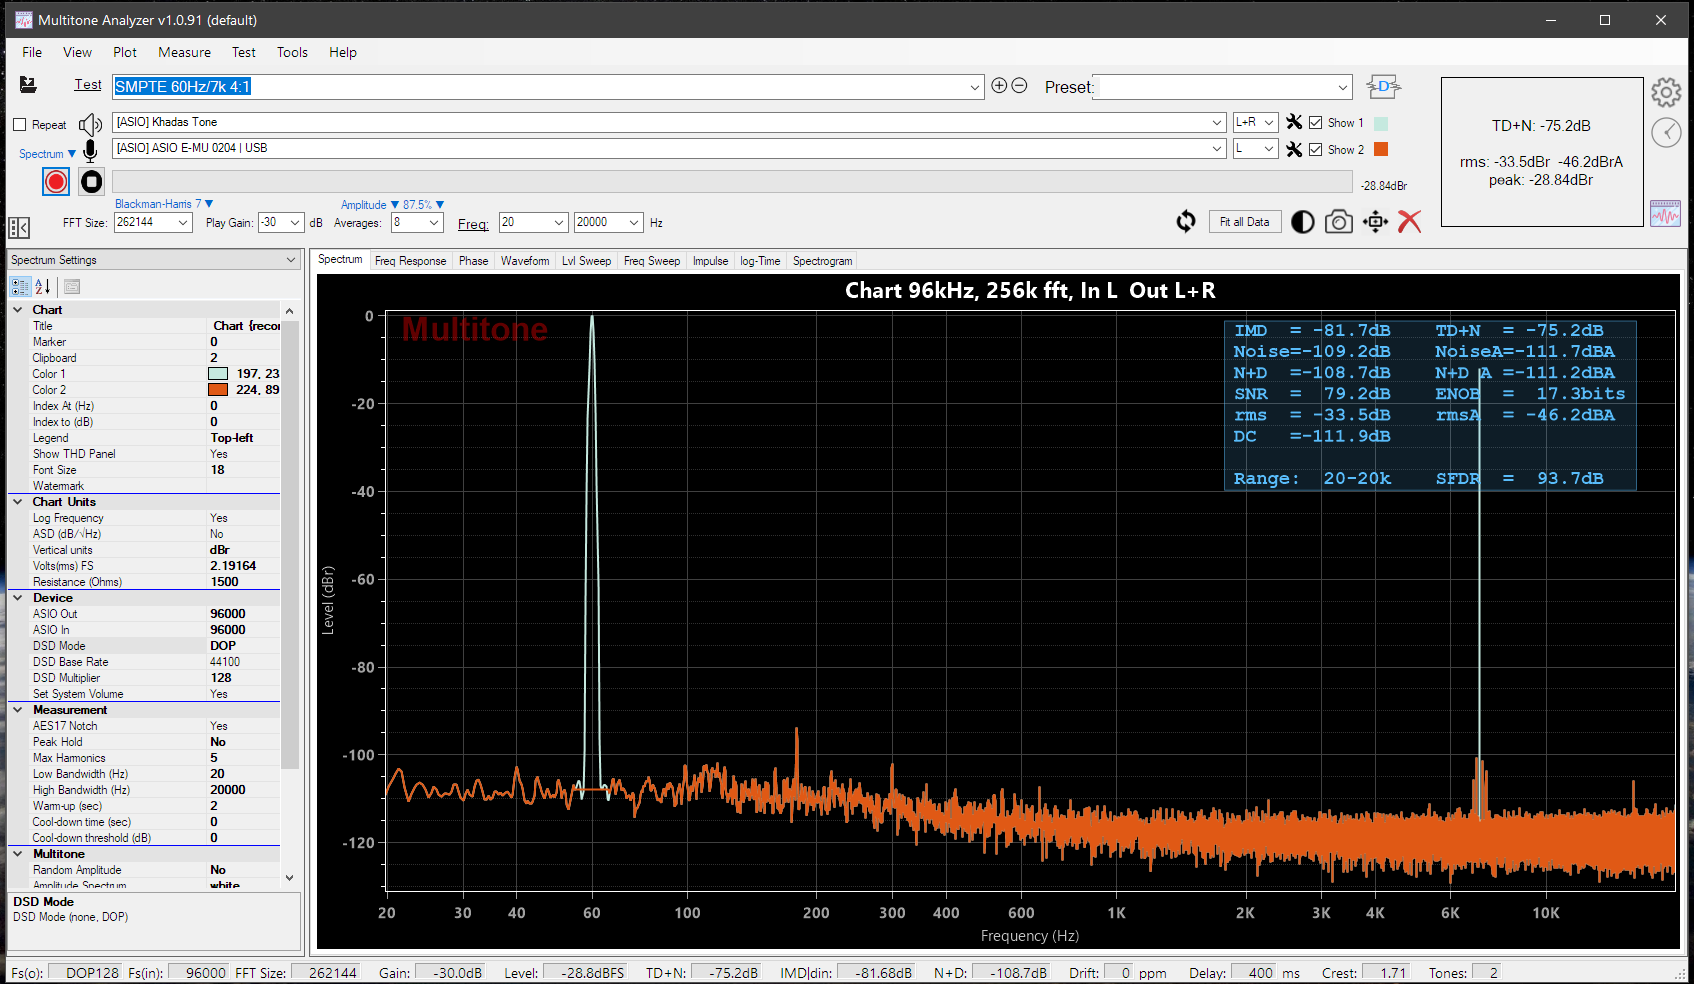Click Show 2 orange color swatch

pyautogui.click(x=1381, y=149)
